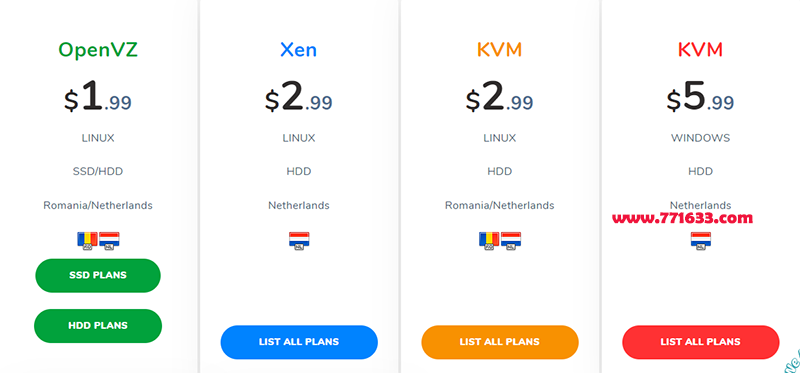This screenshot has width=800, height=373.
Task: Click orange LIST ALL PLANS button
Action: 500,342
